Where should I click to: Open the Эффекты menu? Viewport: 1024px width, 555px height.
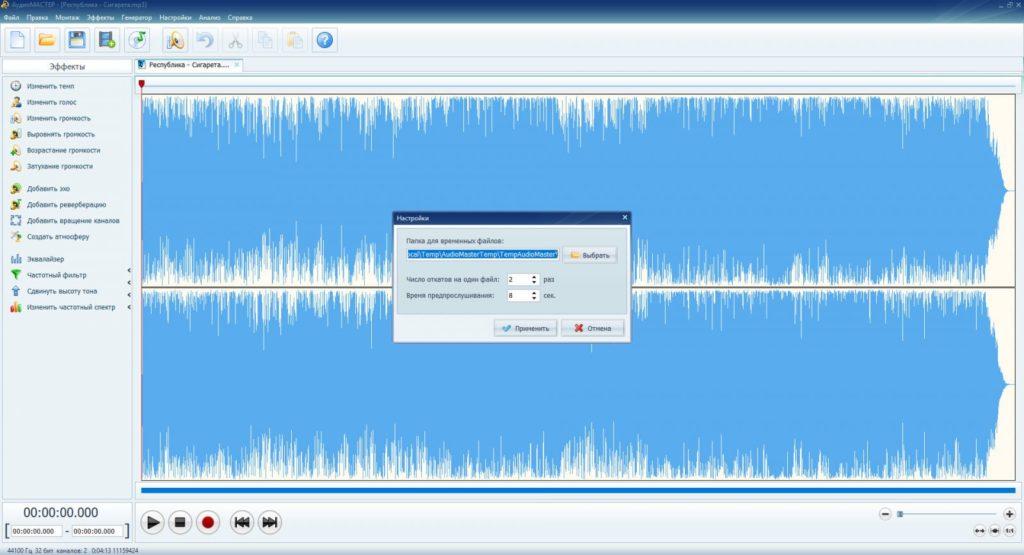point(100,18)
